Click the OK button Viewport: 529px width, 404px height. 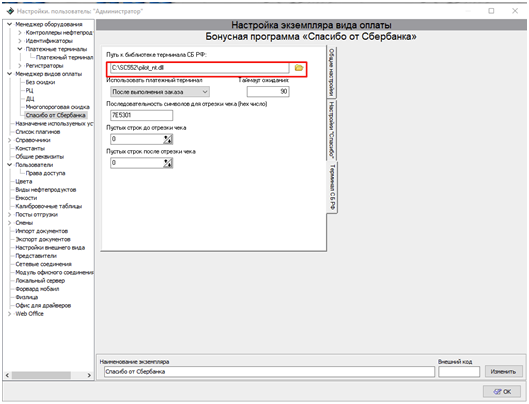[x=502, y=392]
